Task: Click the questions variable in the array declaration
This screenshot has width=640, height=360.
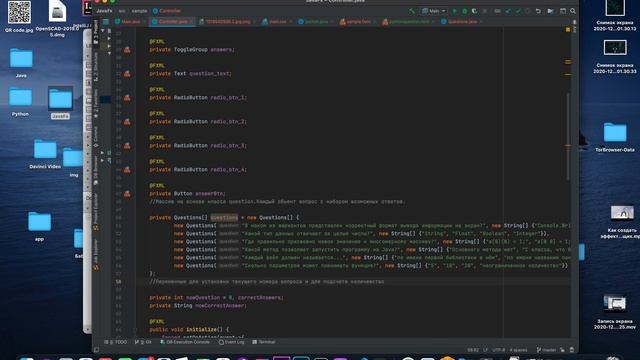Action: 224,218
